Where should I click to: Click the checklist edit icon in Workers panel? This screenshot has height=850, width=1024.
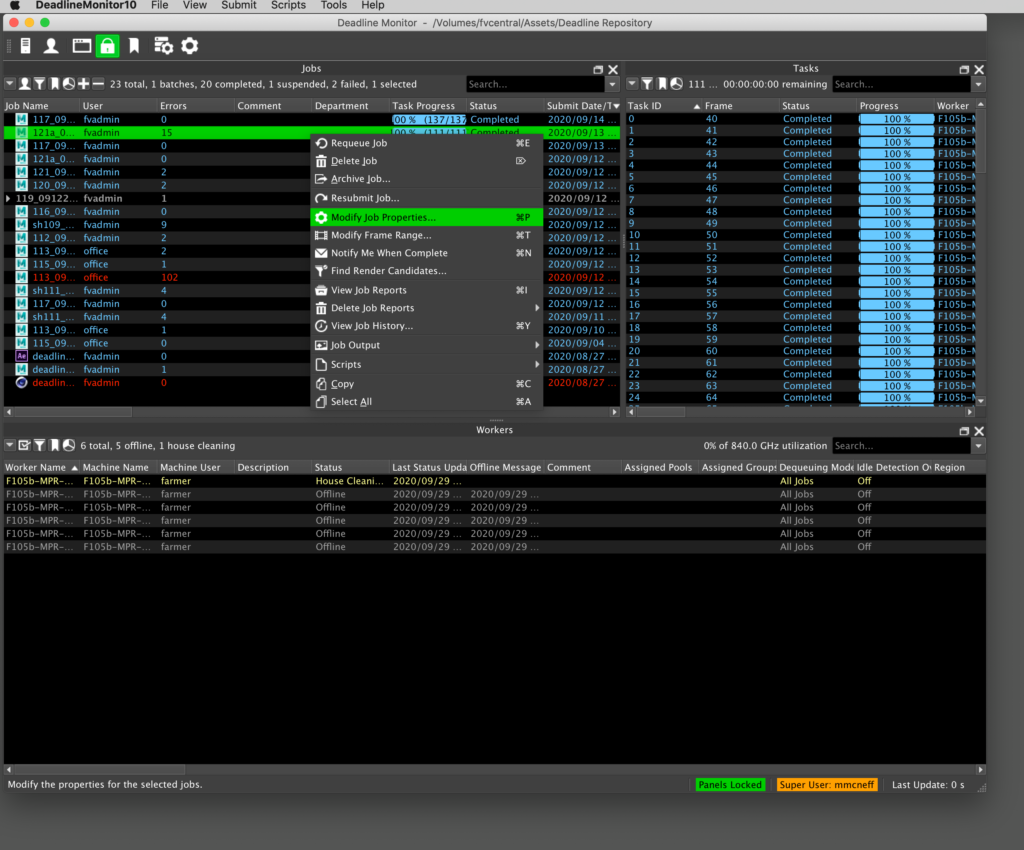25,446
